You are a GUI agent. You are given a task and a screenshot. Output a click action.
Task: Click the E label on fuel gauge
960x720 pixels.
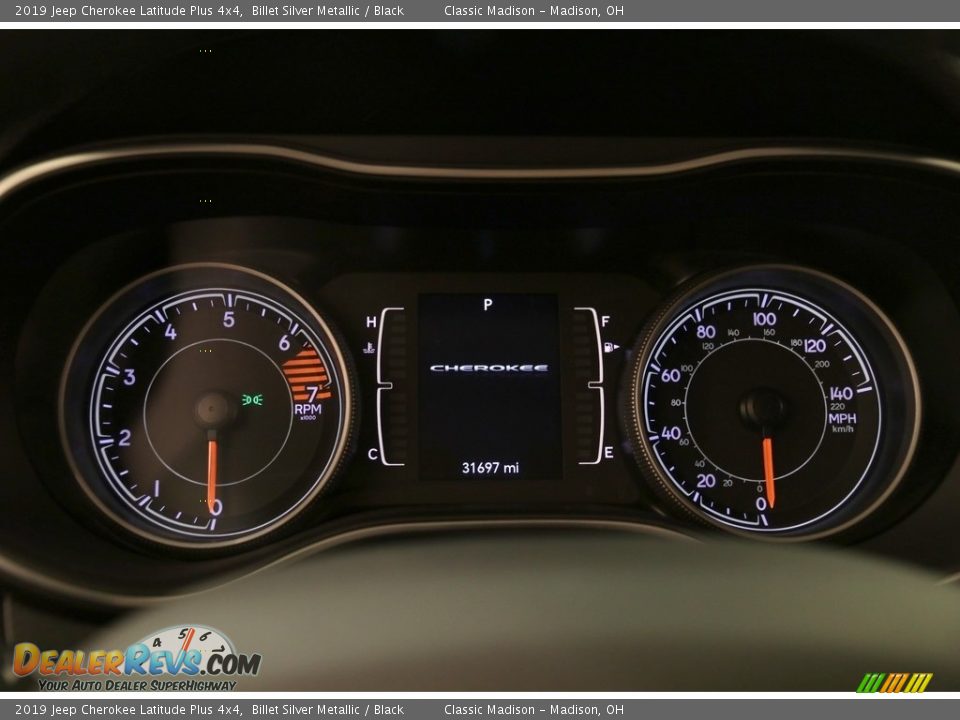[x=608, y=454]
